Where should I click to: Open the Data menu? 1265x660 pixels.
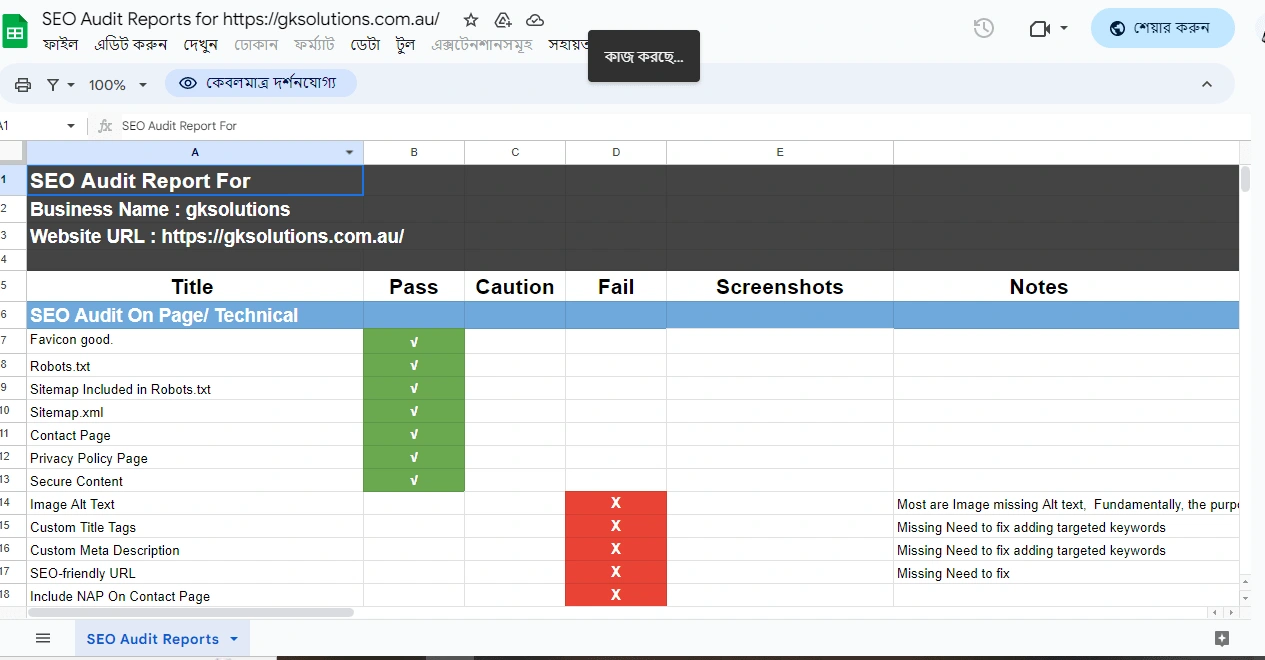click(x=365, y=45)
